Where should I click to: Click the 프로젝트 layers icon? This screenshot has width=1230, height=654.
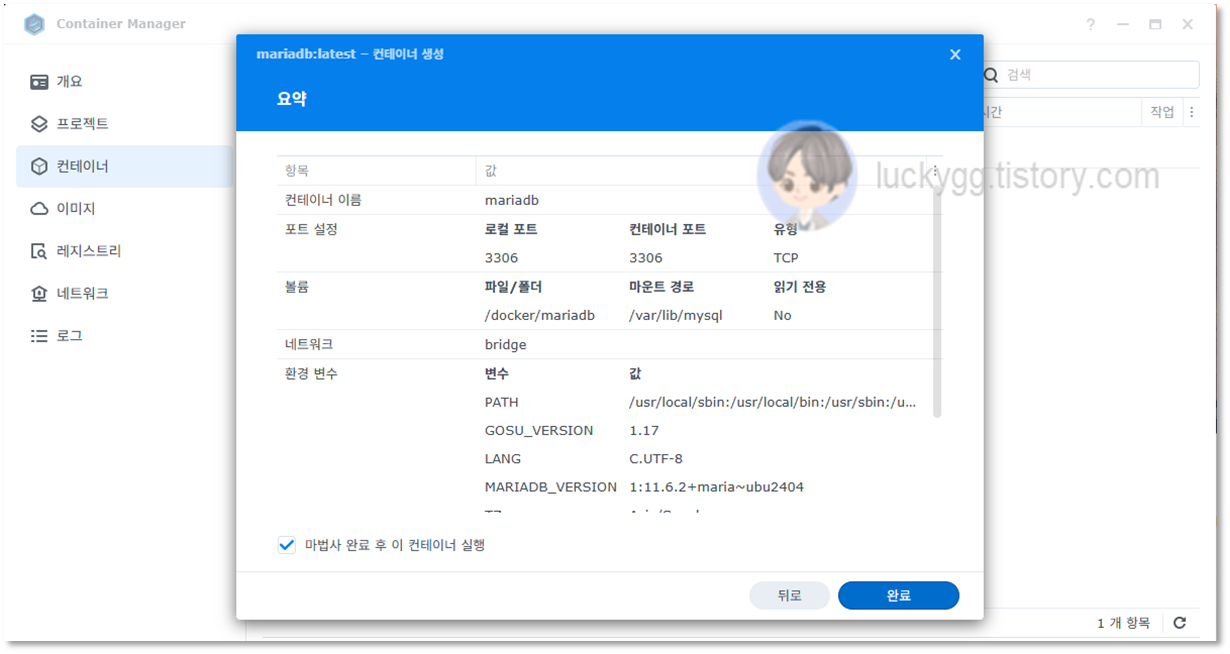click(39, 124)
